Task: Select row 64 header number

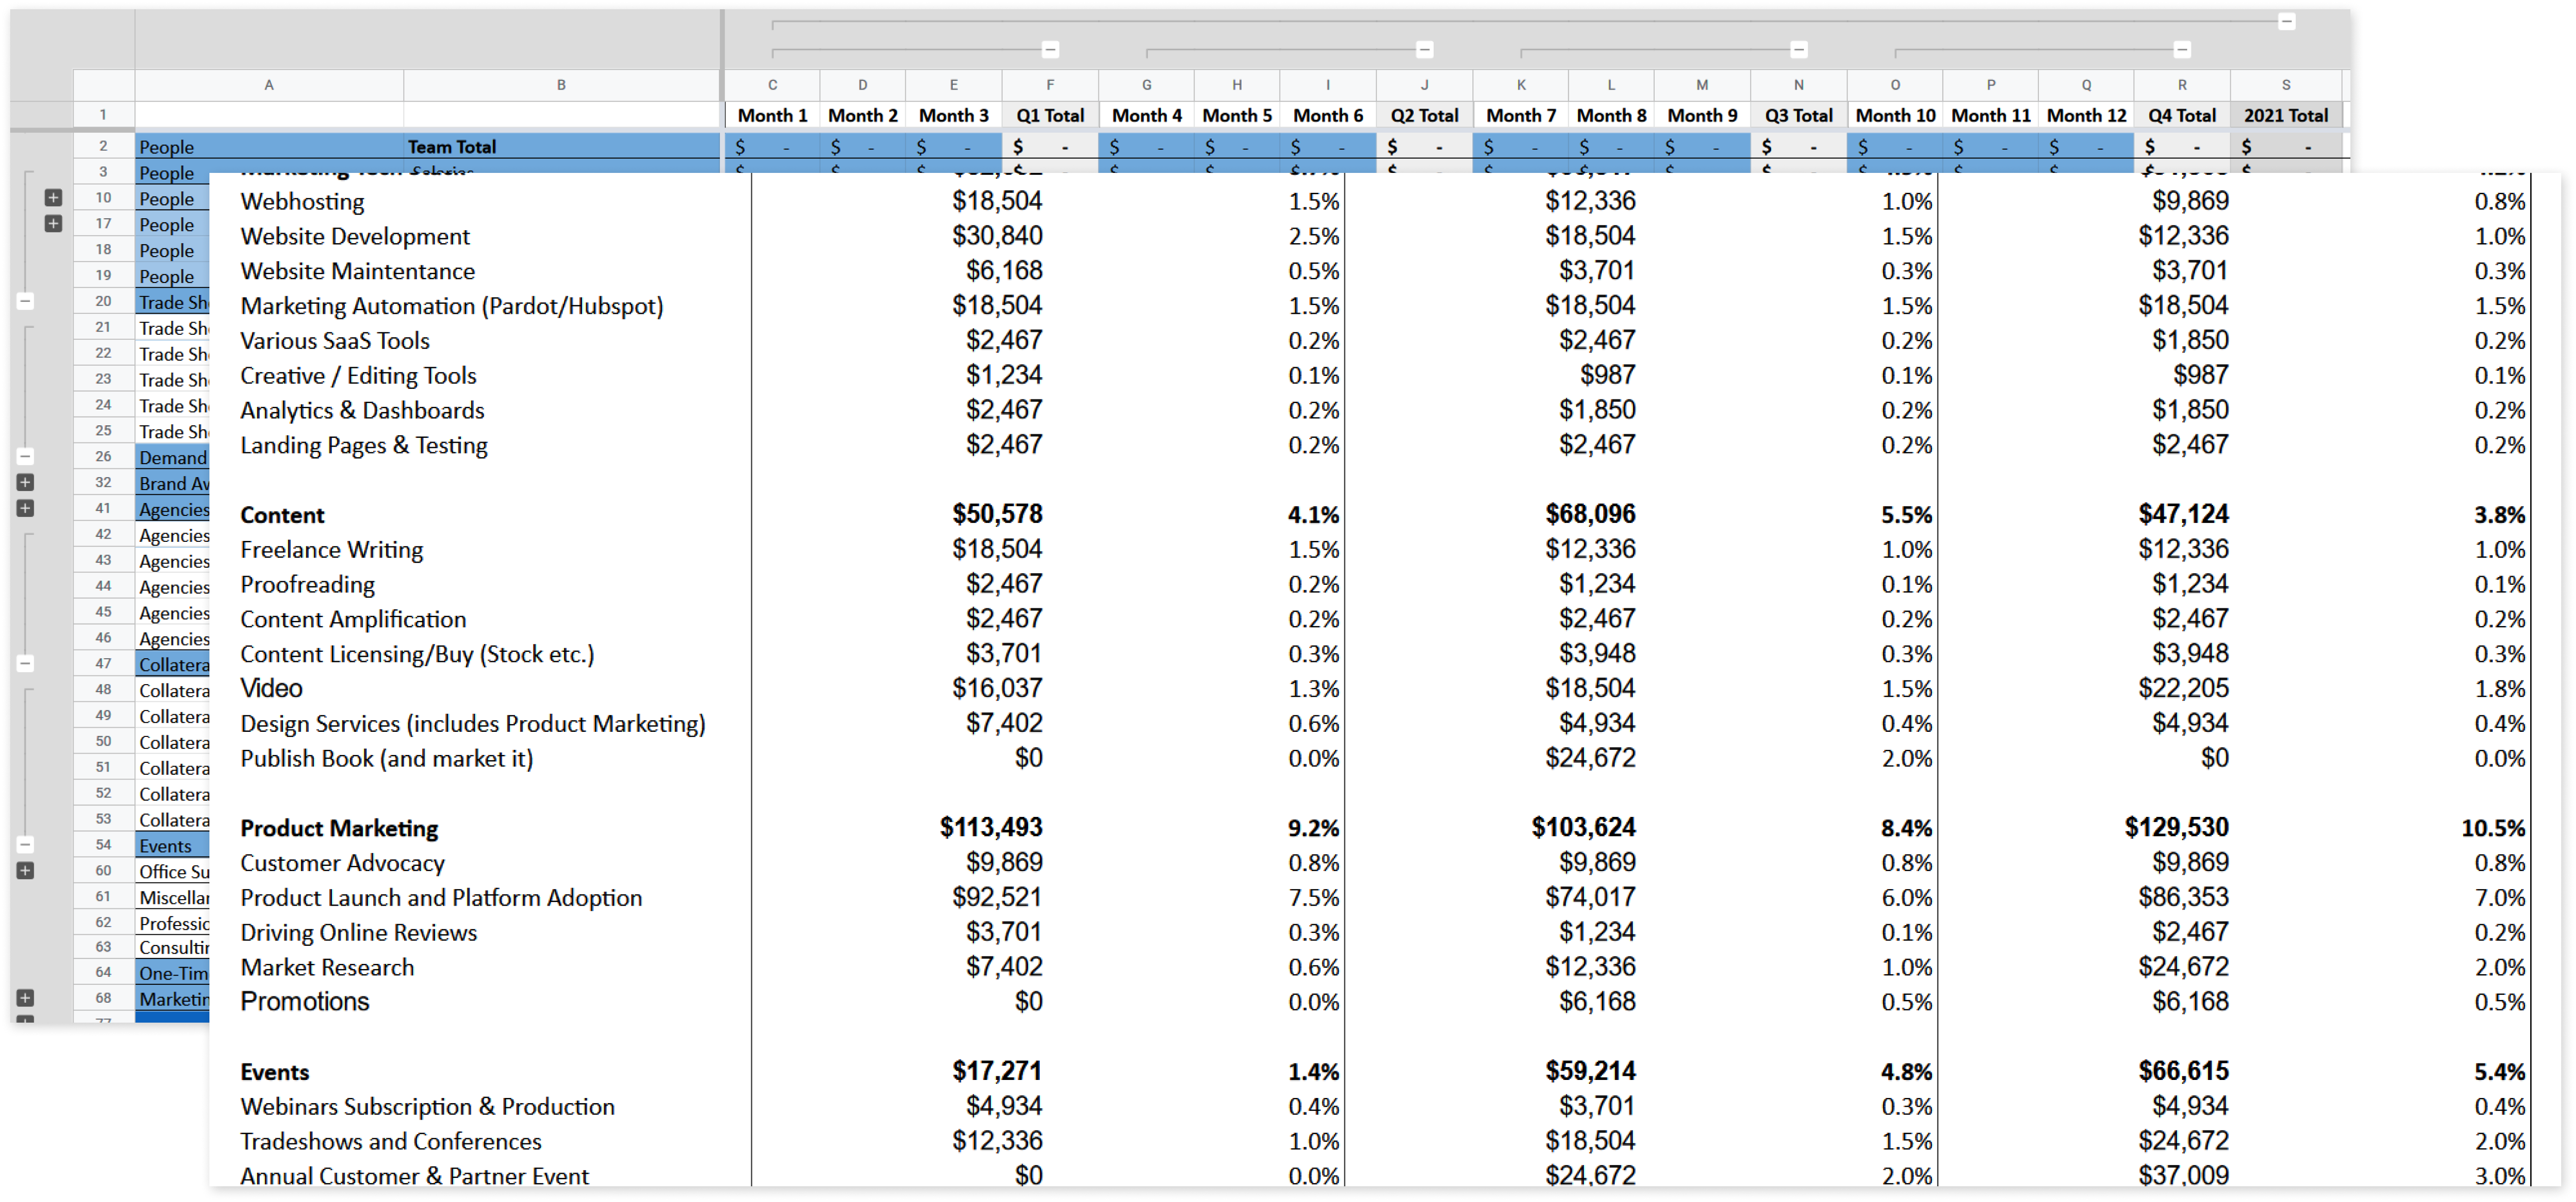Action: (x=103, y=972)
